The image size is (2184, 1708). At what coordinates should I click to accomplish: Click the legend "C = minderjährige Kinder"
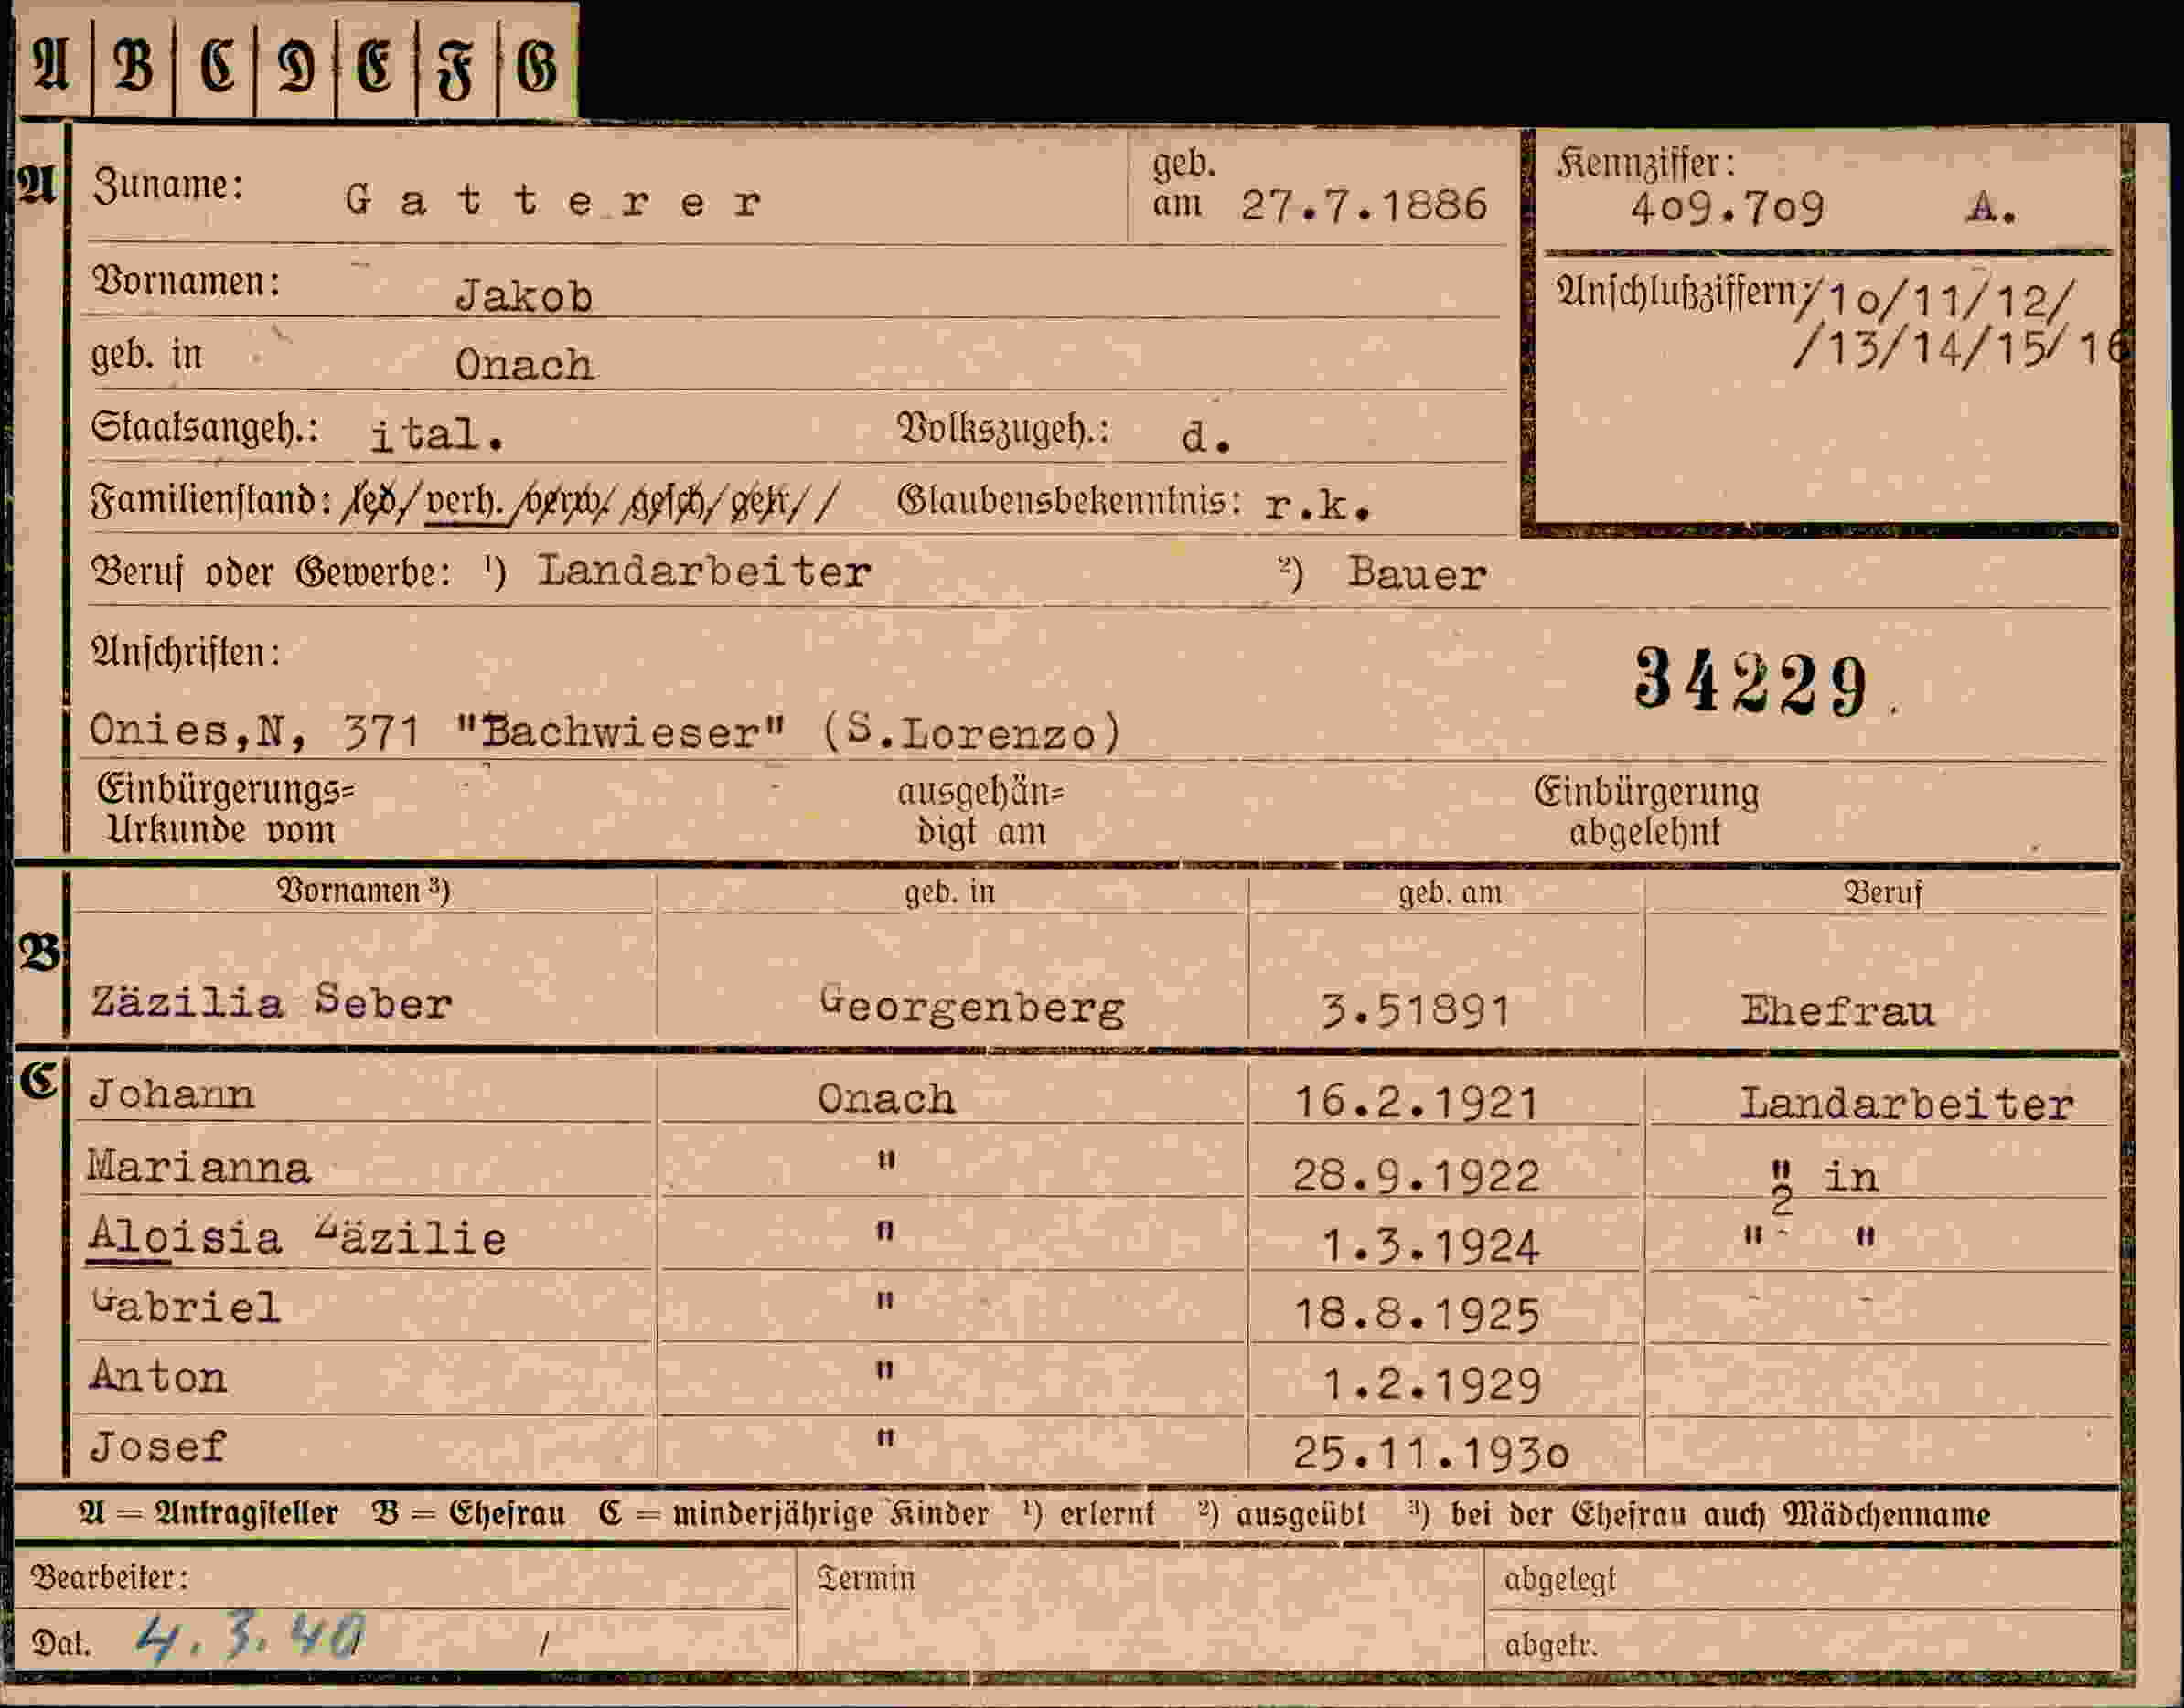pyautogui.click(x=794, y=1514)
